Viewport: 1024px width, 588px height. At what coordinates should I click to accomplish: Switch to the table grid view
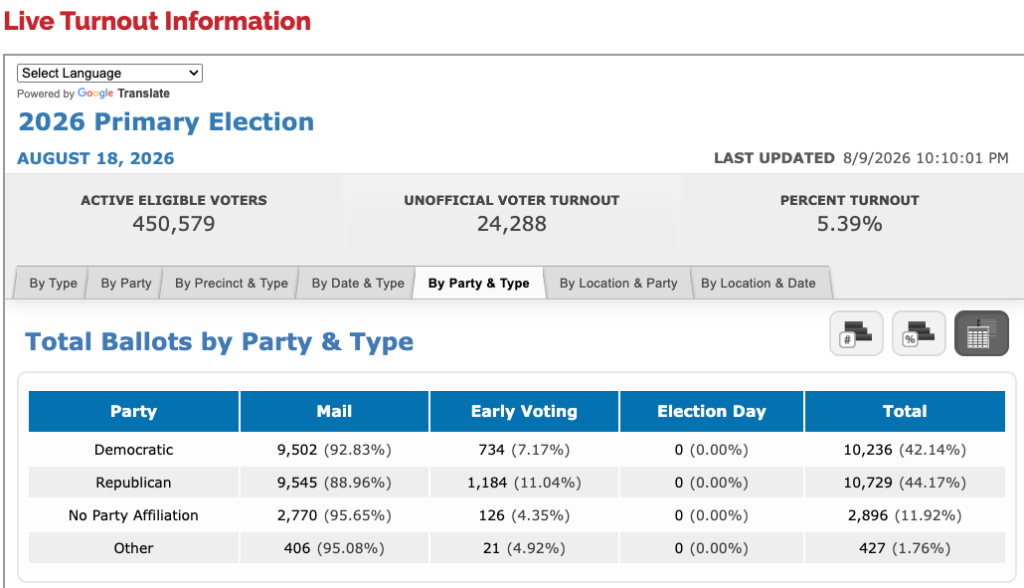(981, 333)
